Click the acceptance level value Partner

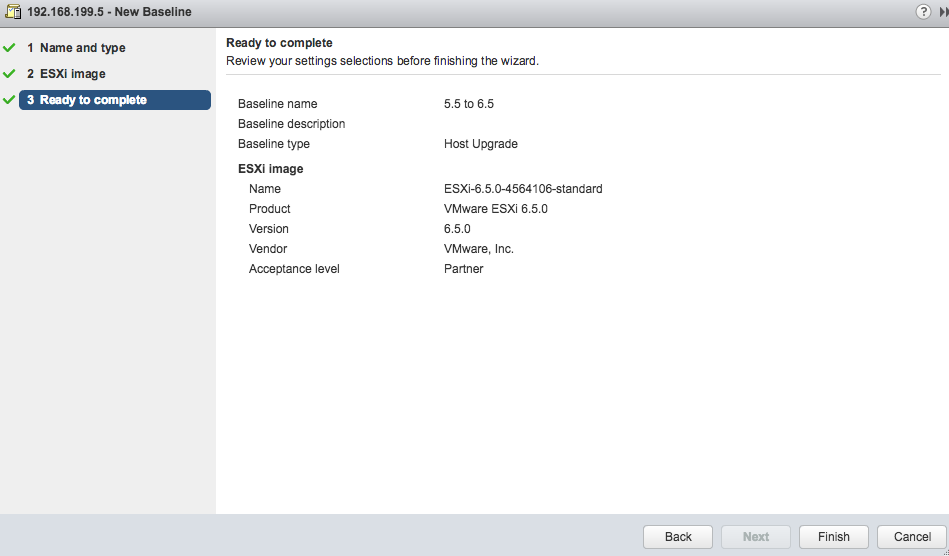pyautogui.click(x=464, y=269)
